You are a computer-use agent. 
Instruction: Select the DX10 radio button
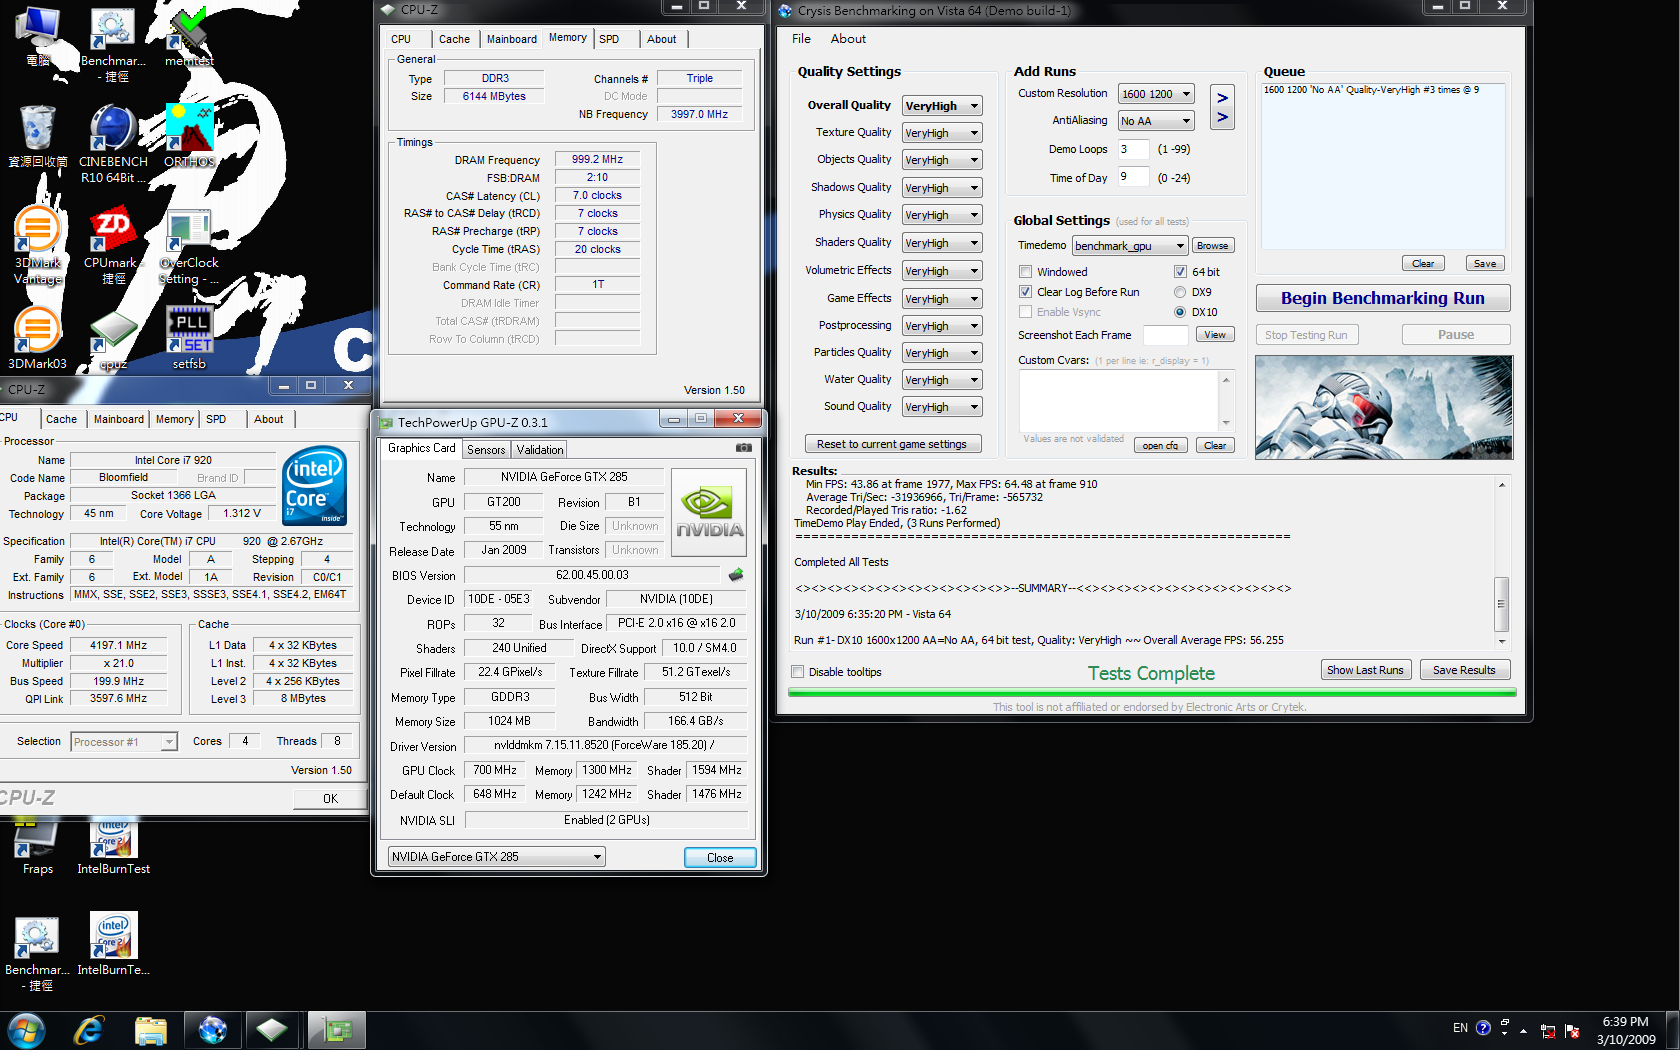pos(1180,312)
